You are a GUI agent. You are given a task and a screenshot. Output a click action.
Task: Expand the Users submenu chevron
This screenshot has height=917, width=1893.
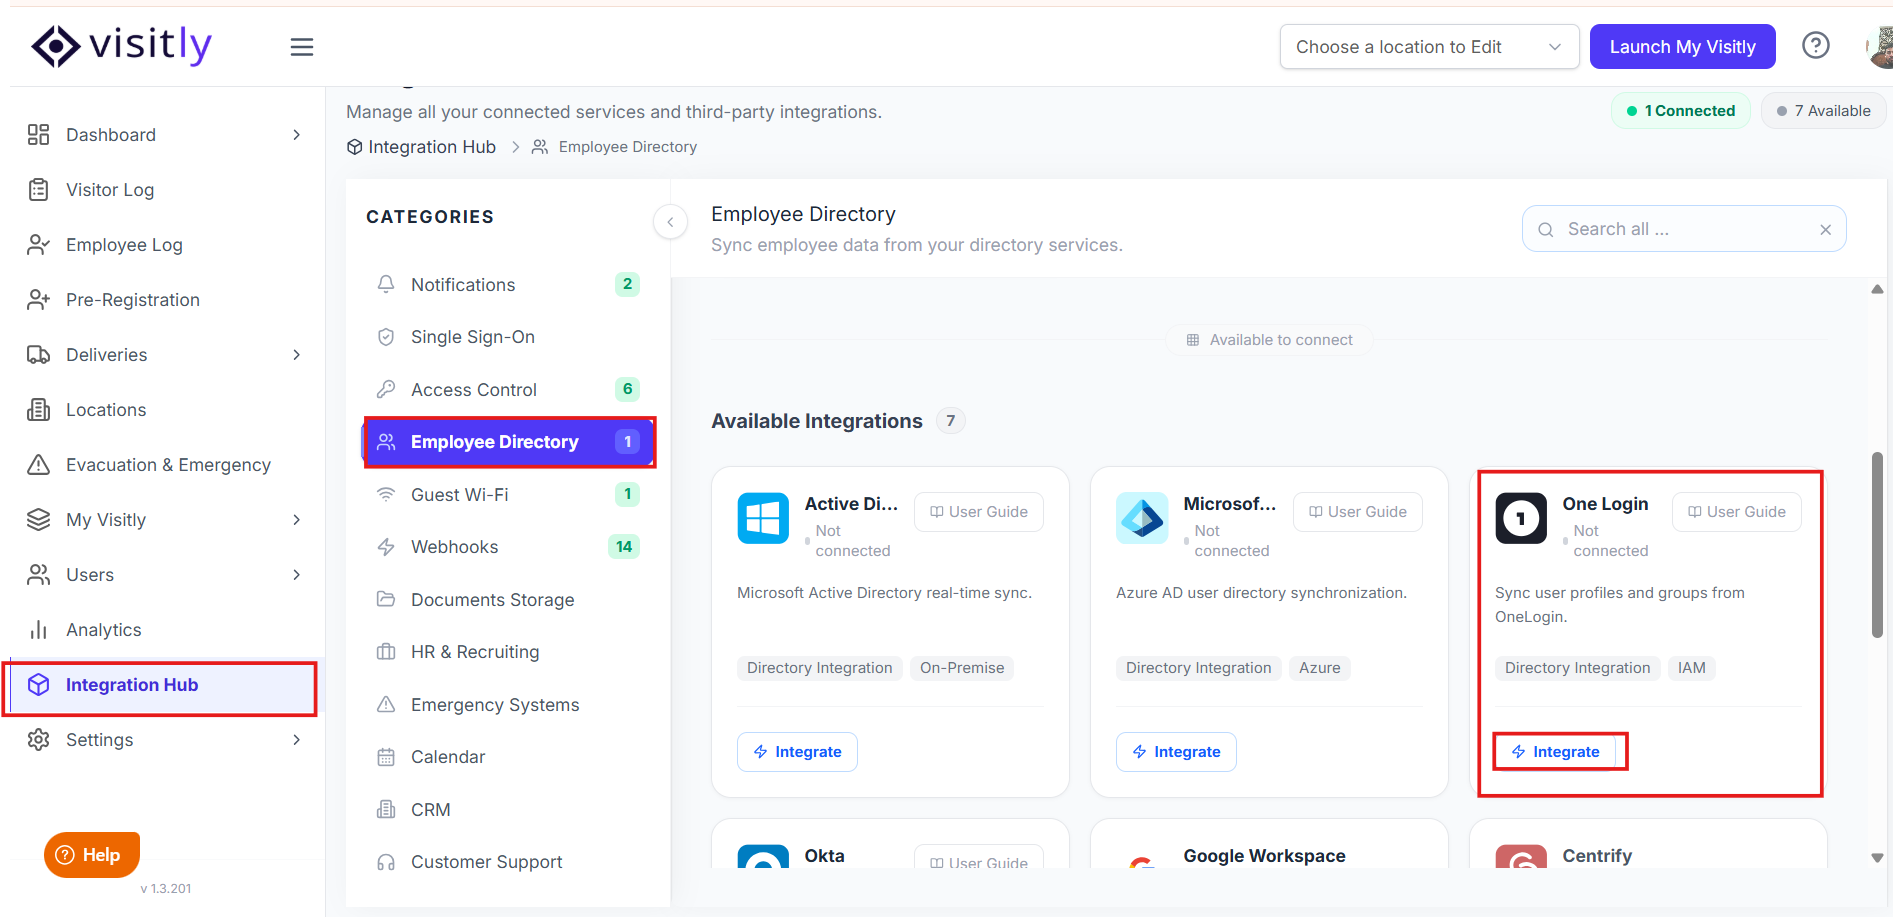(297, 575)
